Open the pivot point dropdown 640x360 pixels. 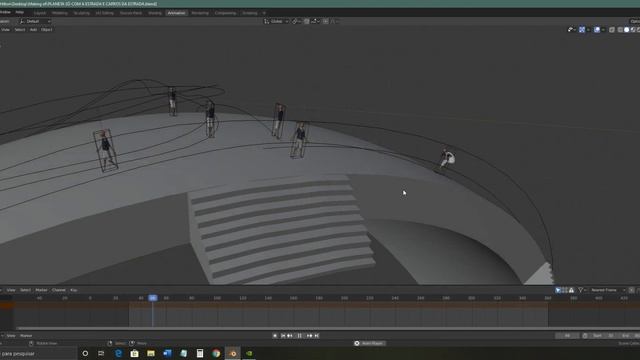pyautogui.click(x=296, y=21)
